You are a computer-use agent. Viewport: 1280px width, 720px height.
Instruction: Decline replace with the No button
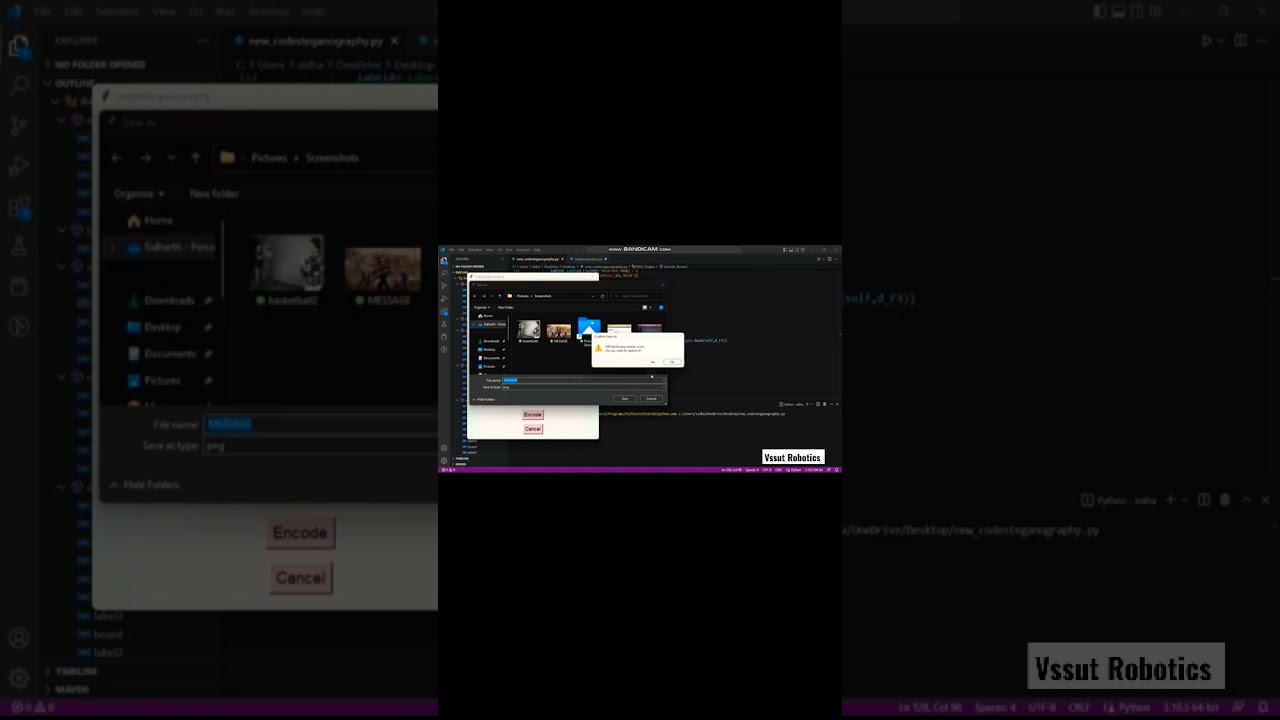point(672,362)
